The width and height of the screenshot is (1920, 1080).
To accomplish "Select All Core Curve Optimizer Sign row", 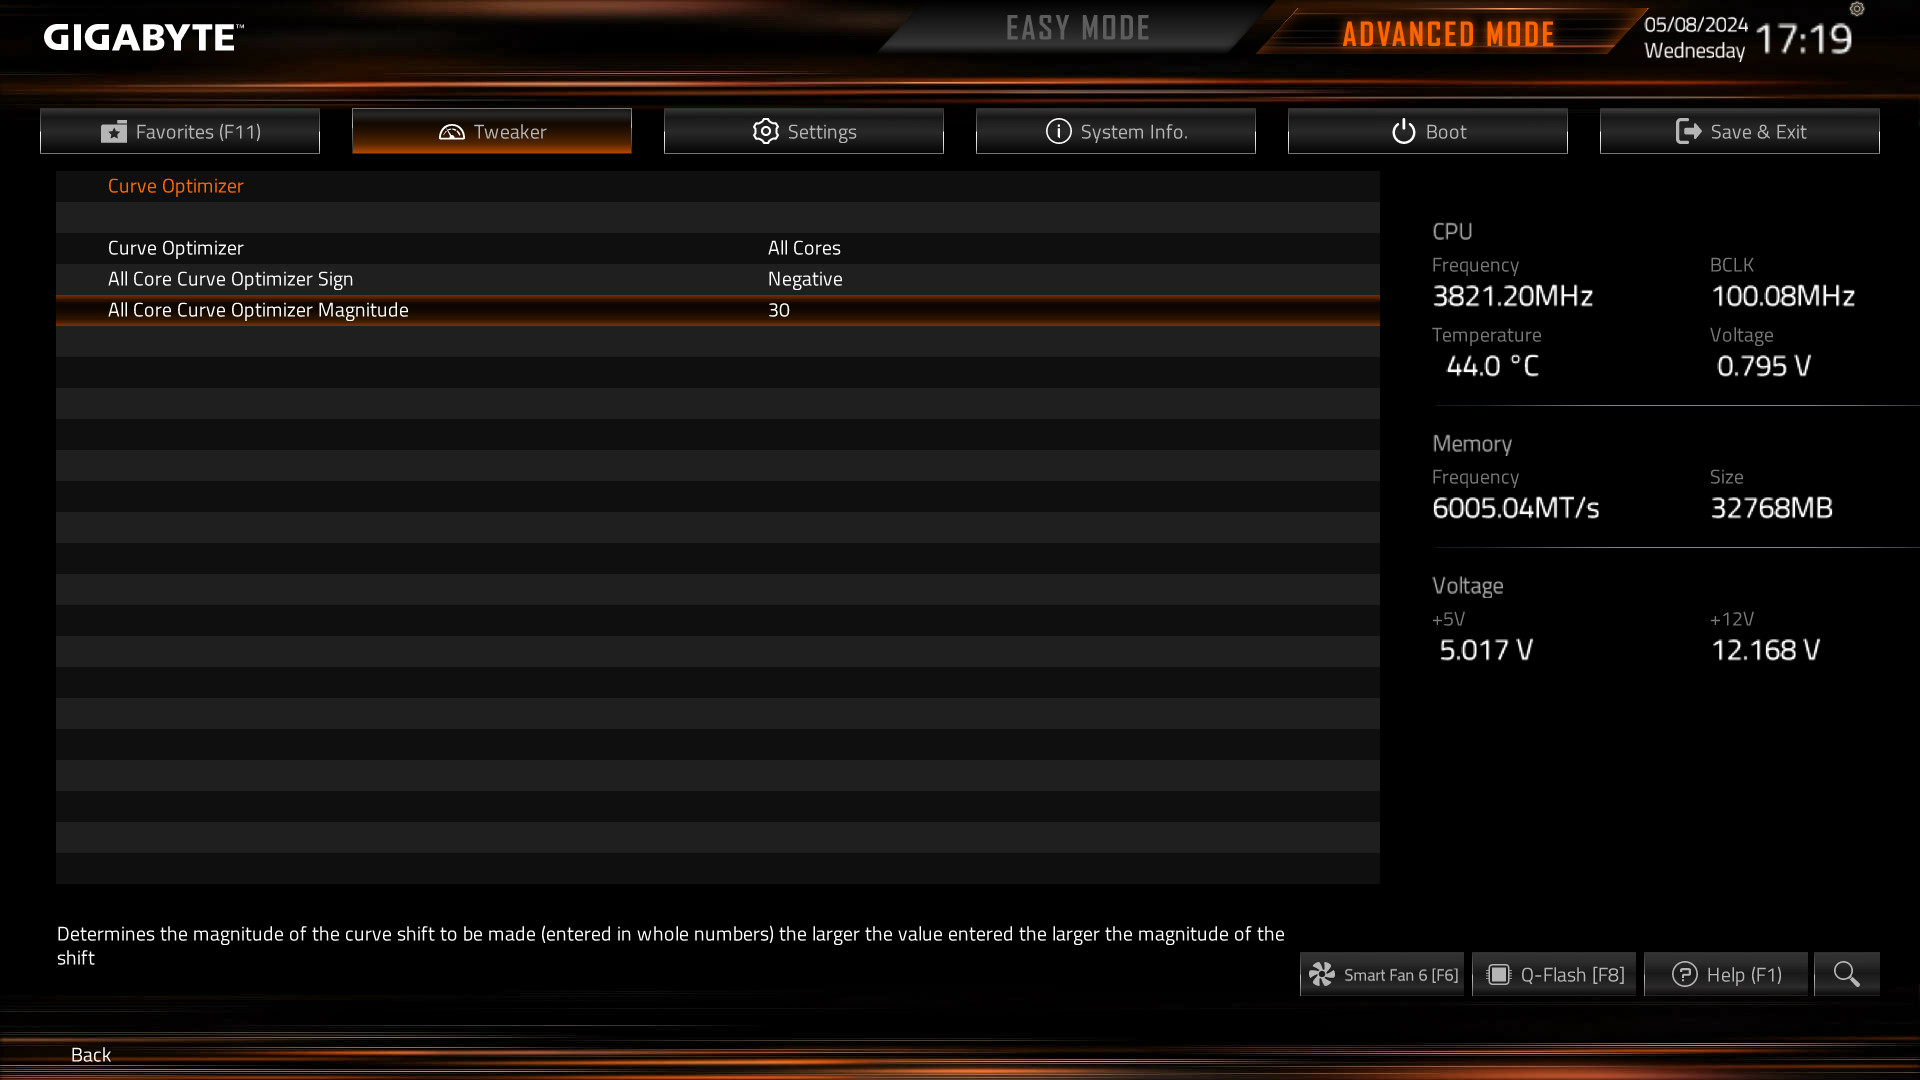I will (x=718, y=279).
